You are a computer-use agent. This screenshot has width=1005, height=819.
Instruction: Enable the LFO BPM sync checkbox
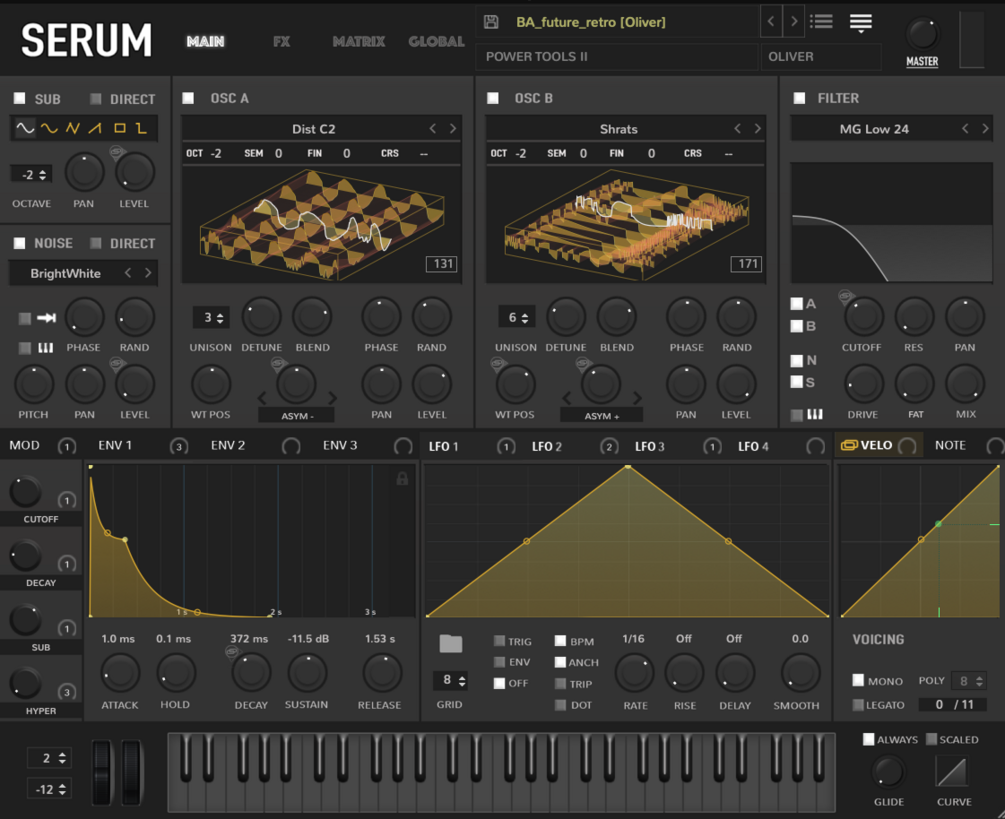click(560, 641)
